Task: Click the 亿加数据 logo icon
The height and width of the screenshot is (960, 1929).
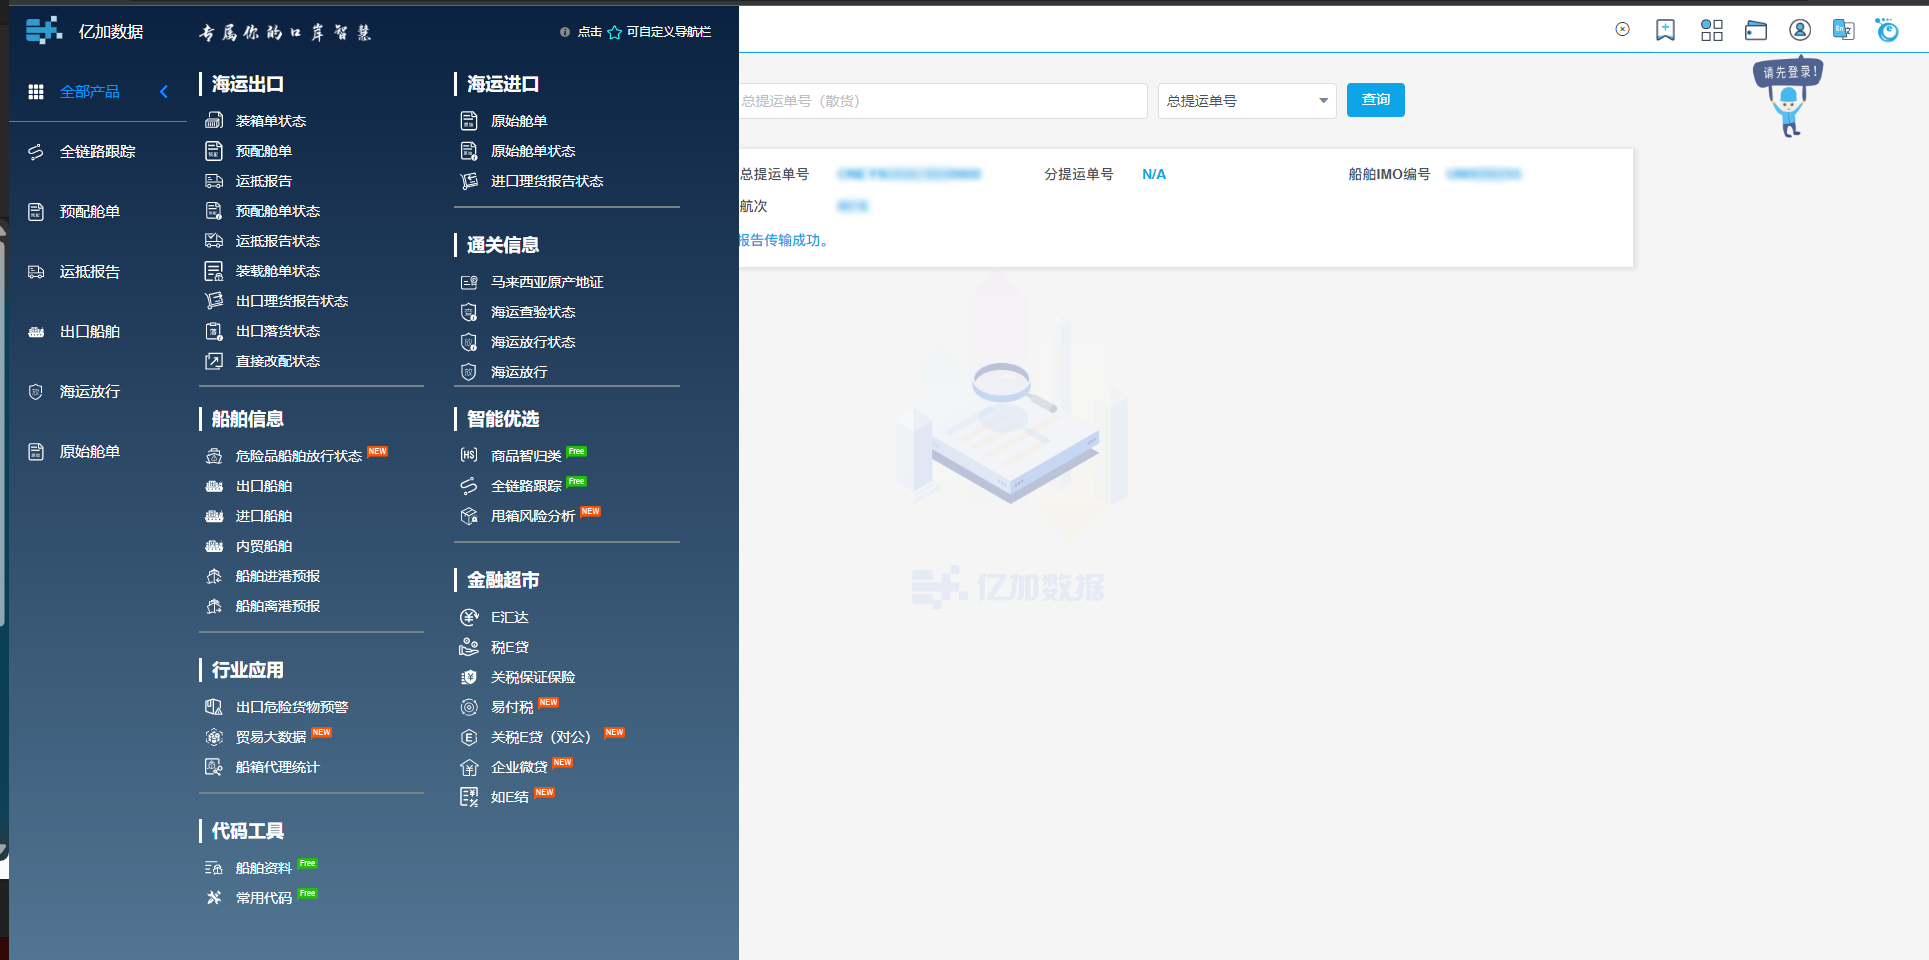Action: coord(43,31)
